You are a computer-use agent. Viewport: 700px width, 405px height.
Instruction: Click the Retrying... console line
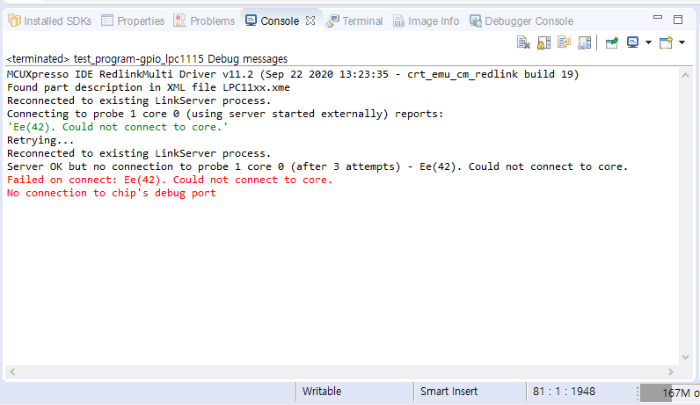(40, 140)
